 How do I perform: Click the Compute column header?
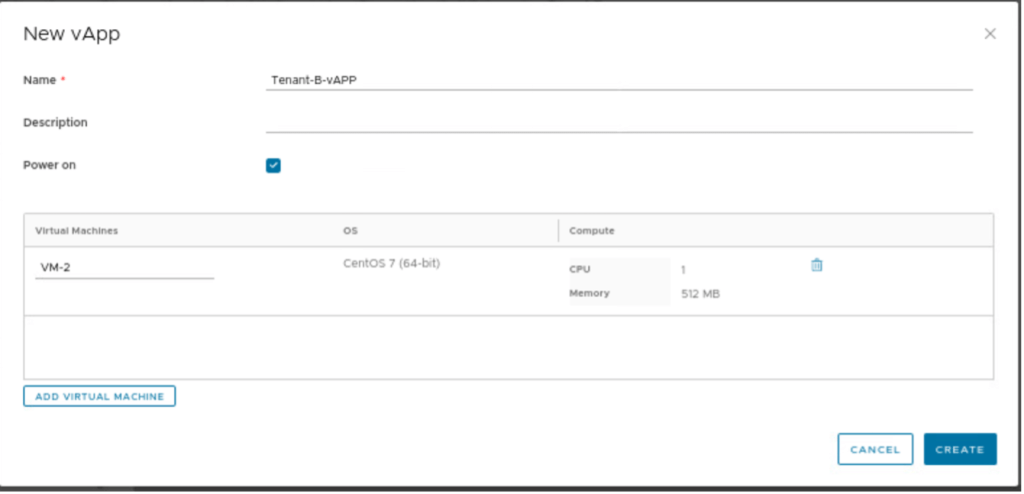(592, 231)
